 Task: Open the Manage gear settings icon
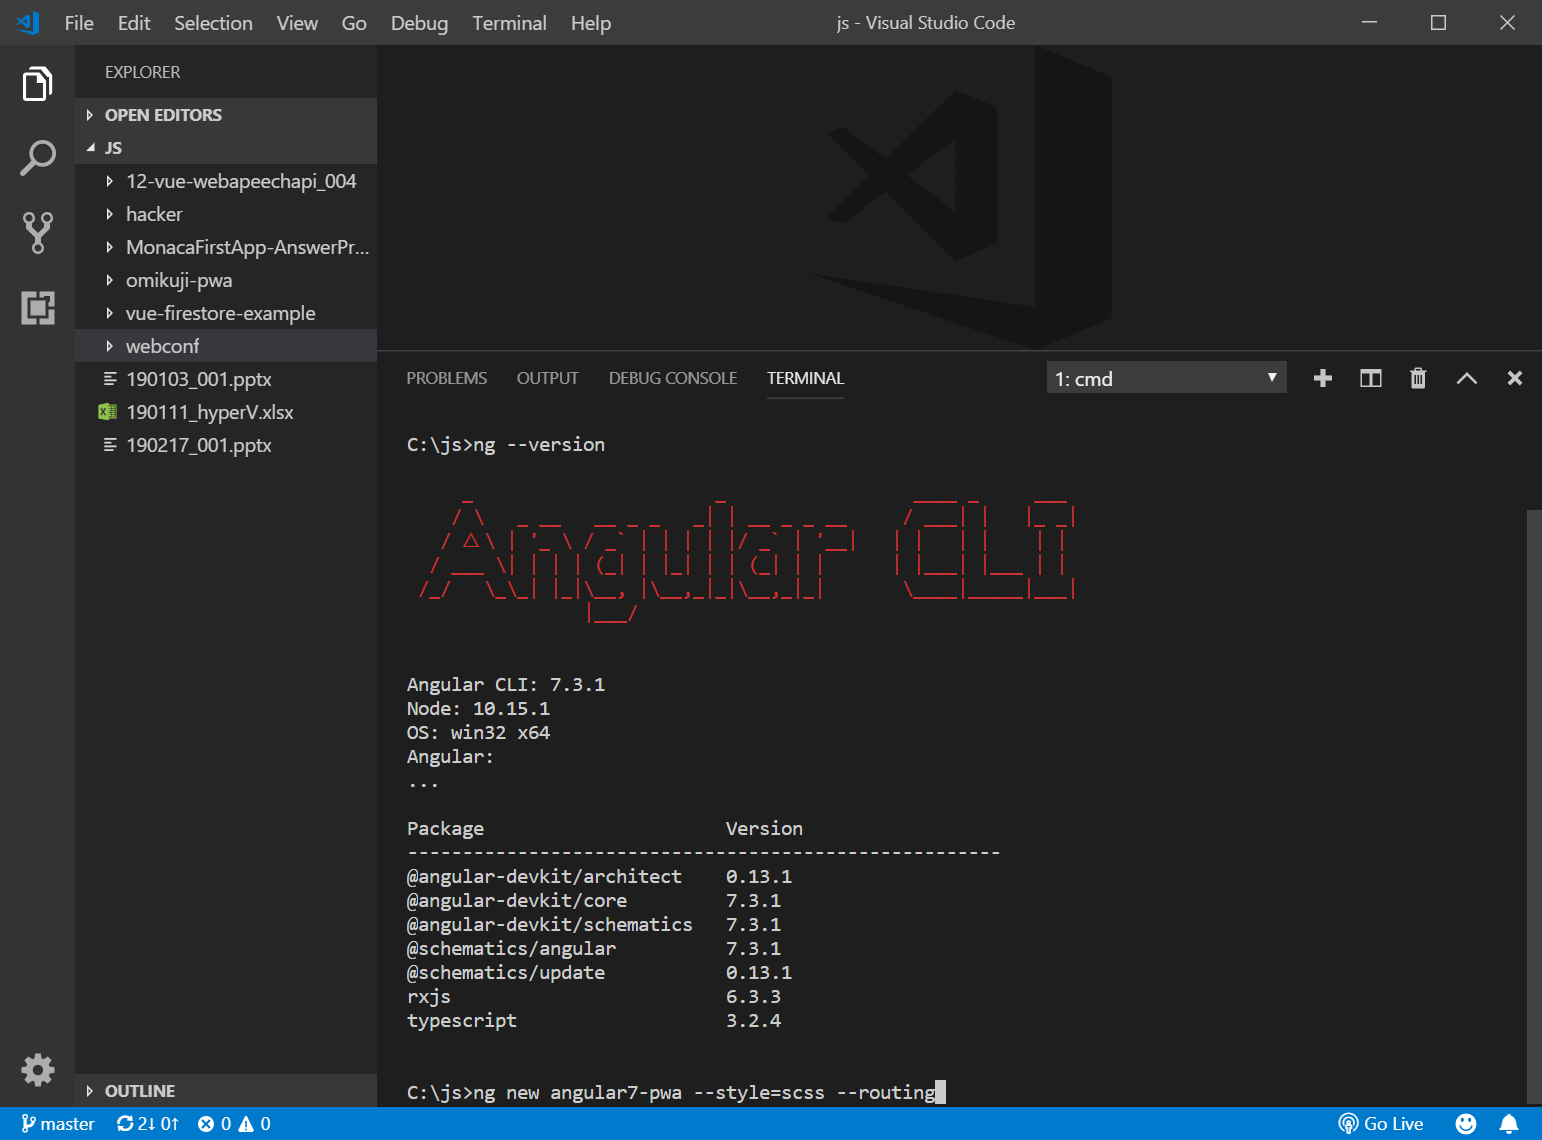[37, 1069]
